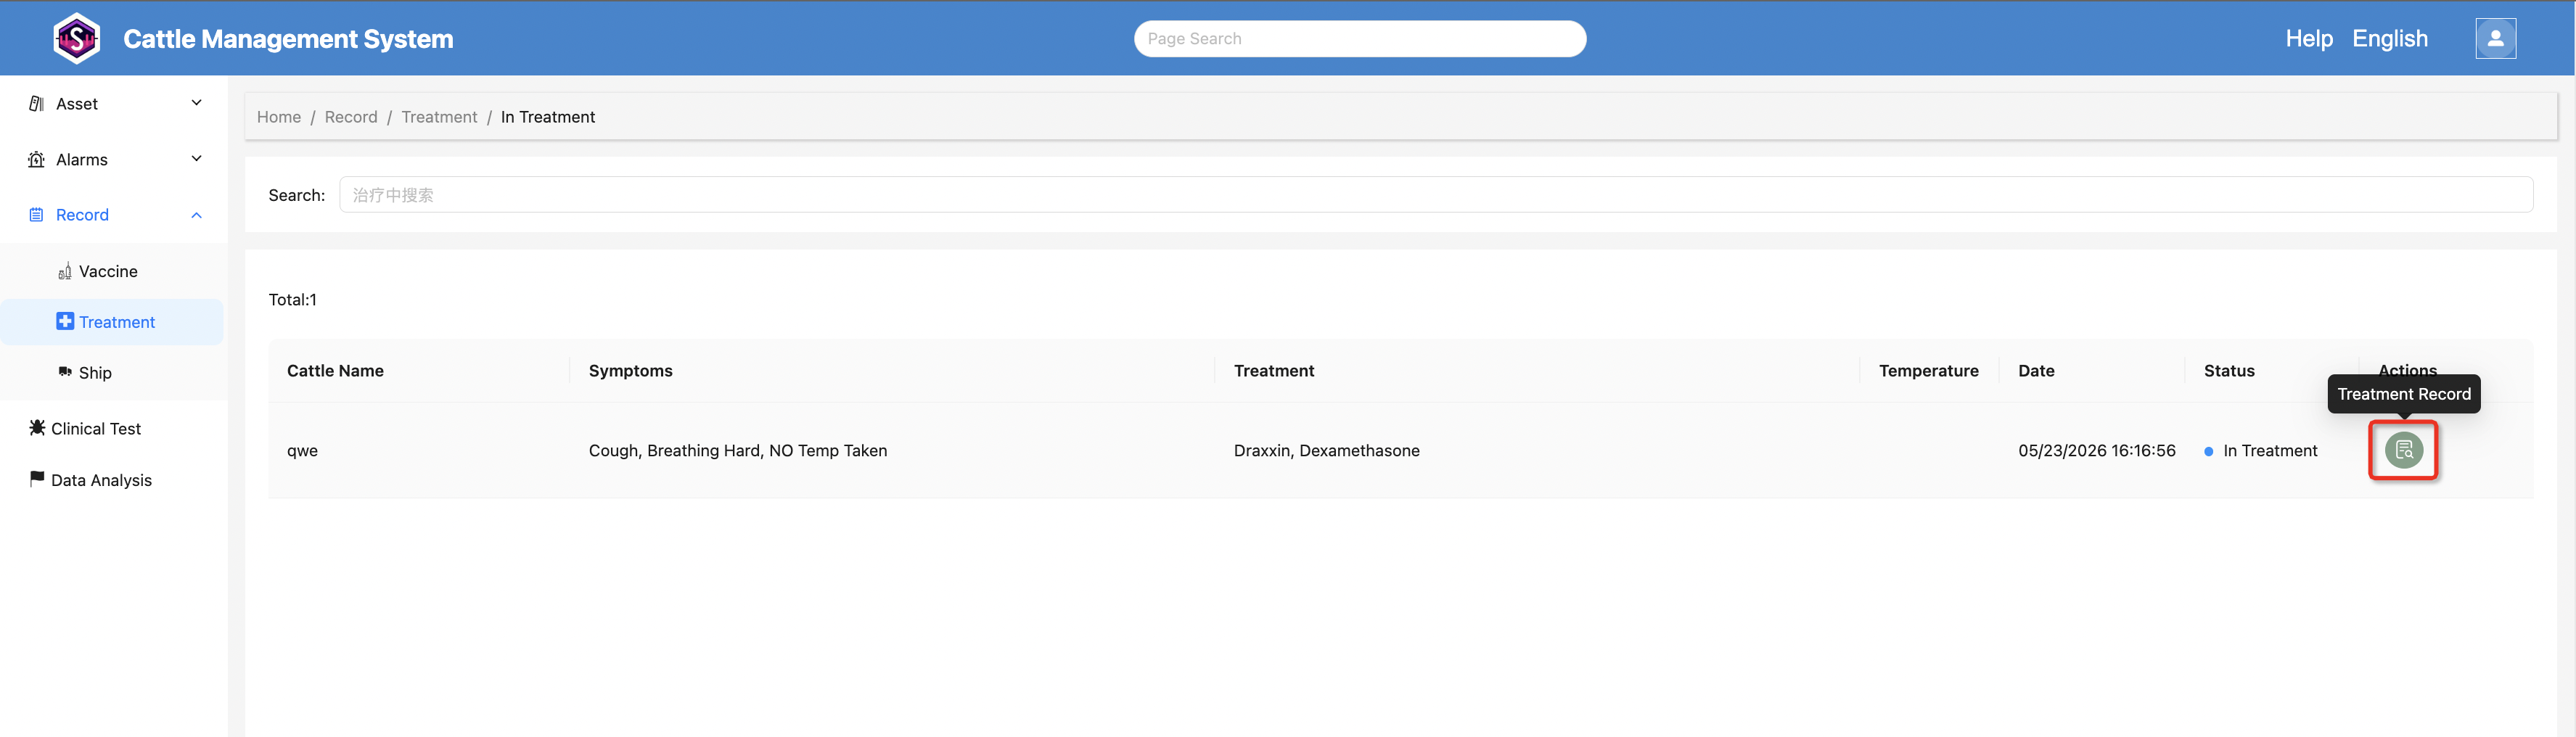Click the Asset building icon in sidebar
Viewport: 2576px width, 737px height.
click(x=36, y=103)
